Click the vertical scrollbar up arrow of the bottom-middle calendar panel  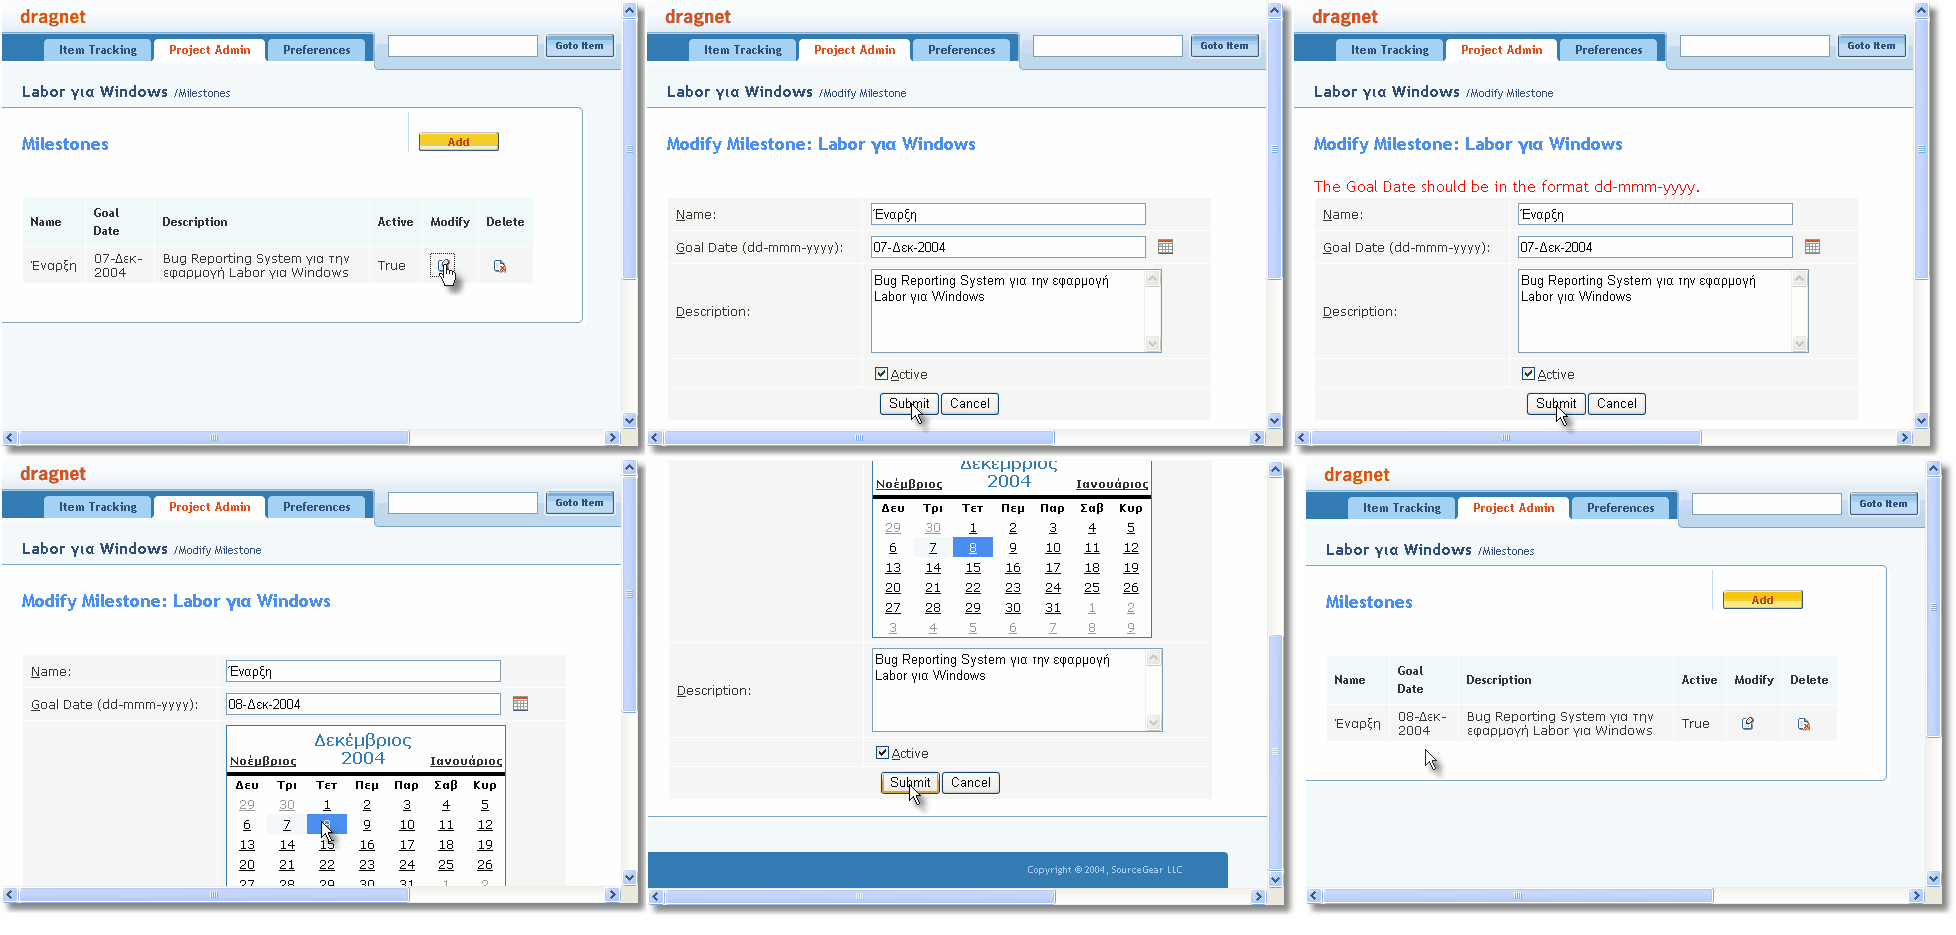point(1275,469)
